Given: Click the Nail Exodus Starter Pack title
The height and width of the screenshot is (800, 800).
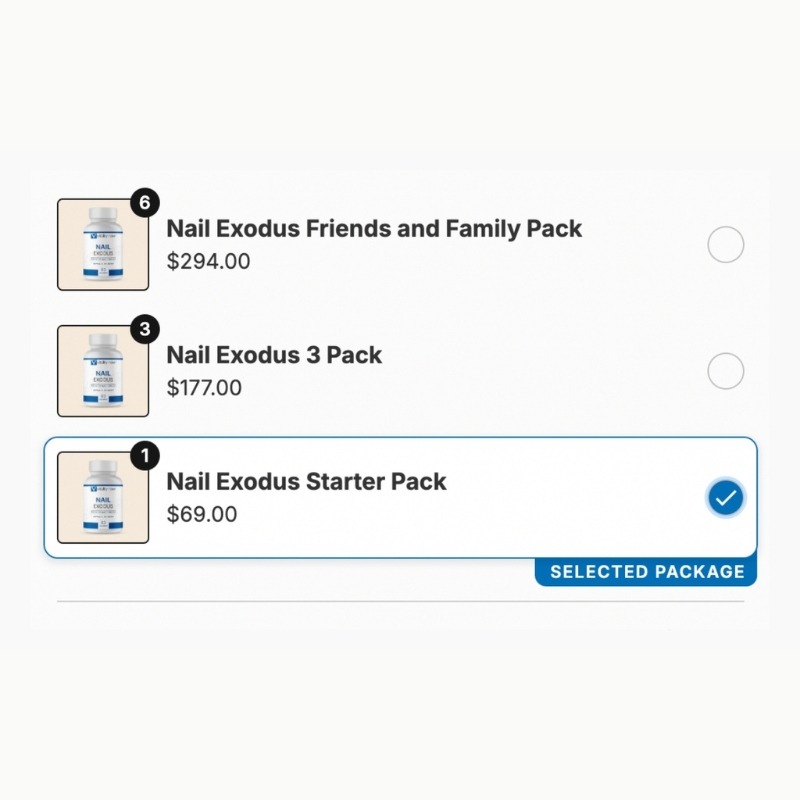Looking at the screenshot, I should point(306,482).
